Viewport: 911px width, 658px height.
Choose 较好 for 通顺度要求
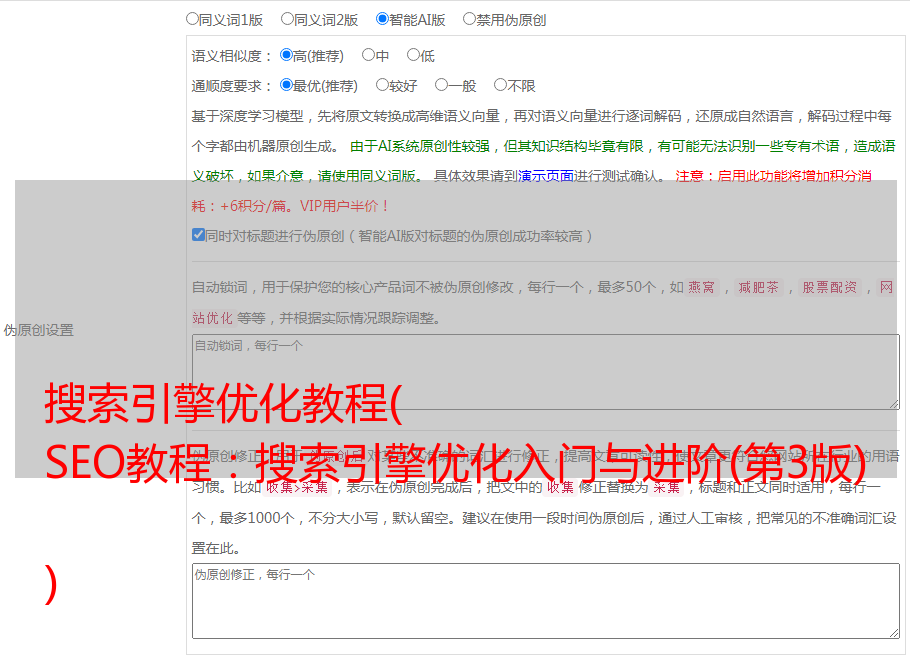click(x=382, y=85)
